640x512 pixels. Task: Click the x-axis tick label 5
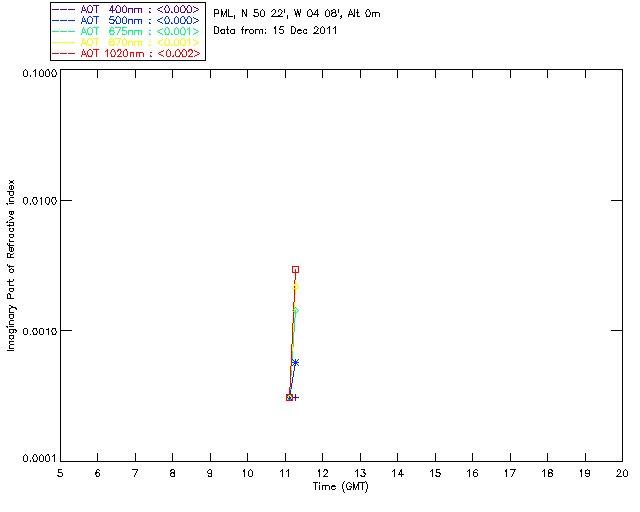coord(60,473)
